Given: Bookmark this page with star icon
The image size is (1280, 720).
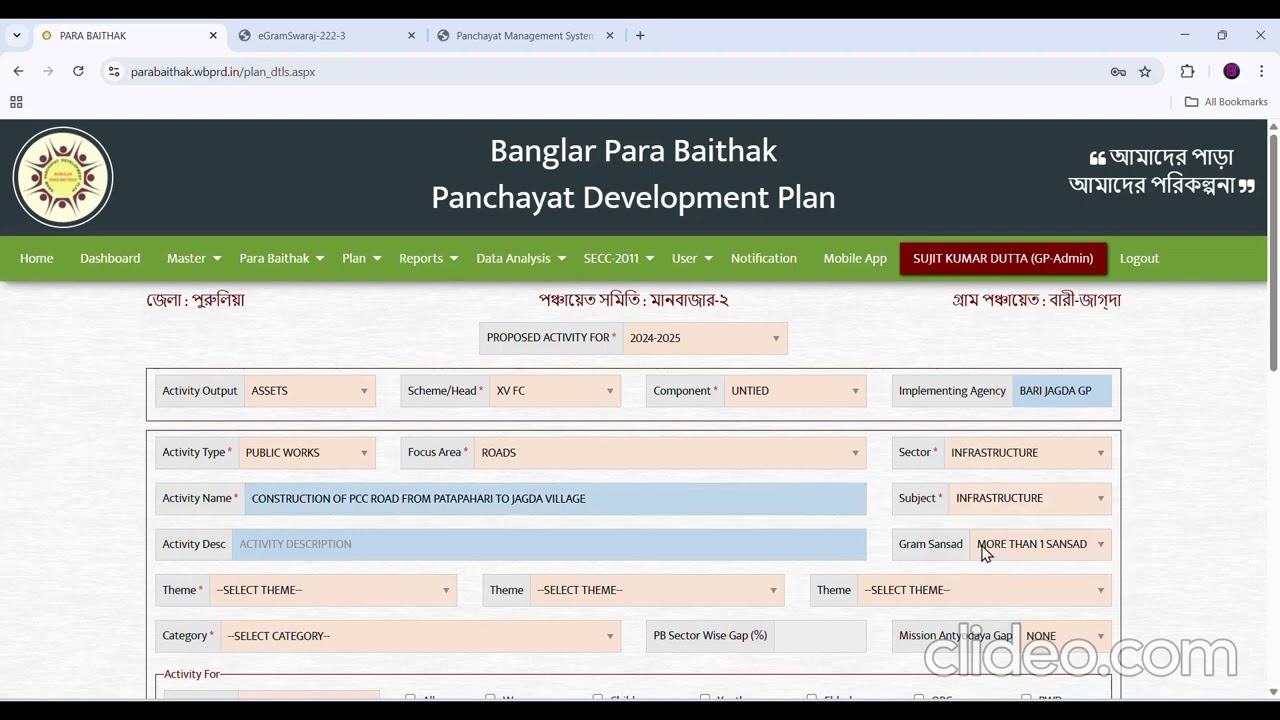Looking at the screenshot, I should (1145, 72).
